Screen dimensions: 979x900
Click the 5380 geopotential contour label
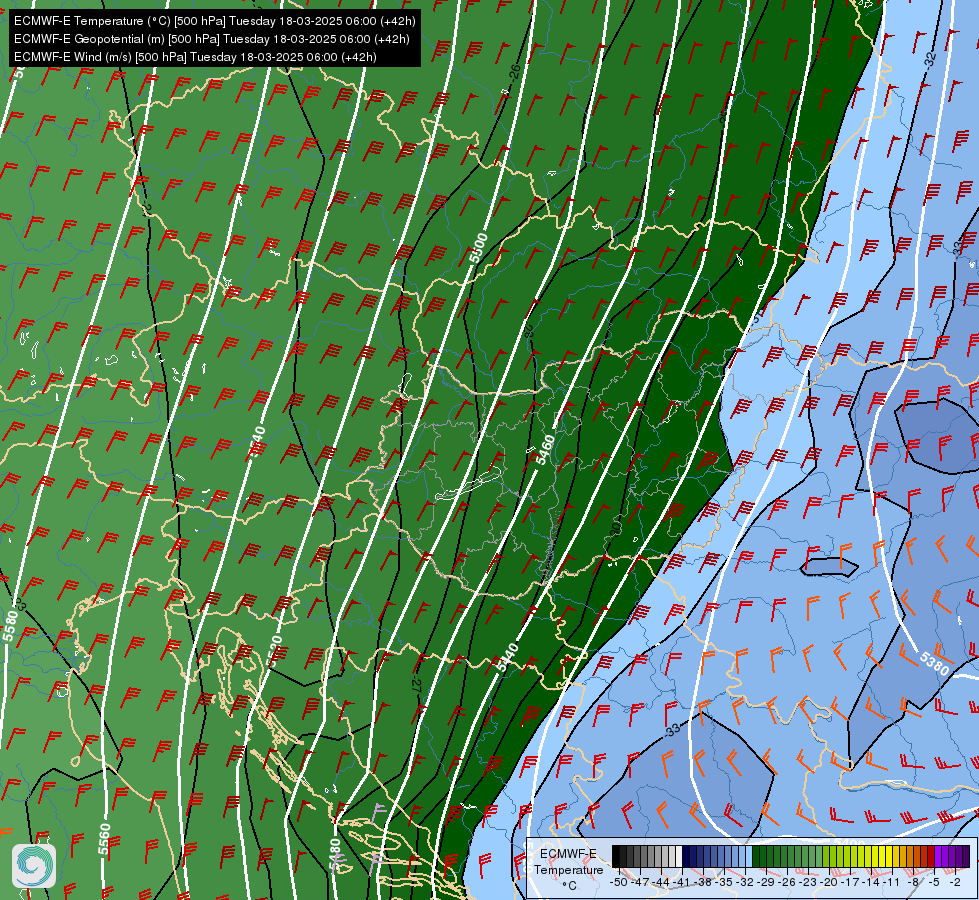(x=934, y=663)
